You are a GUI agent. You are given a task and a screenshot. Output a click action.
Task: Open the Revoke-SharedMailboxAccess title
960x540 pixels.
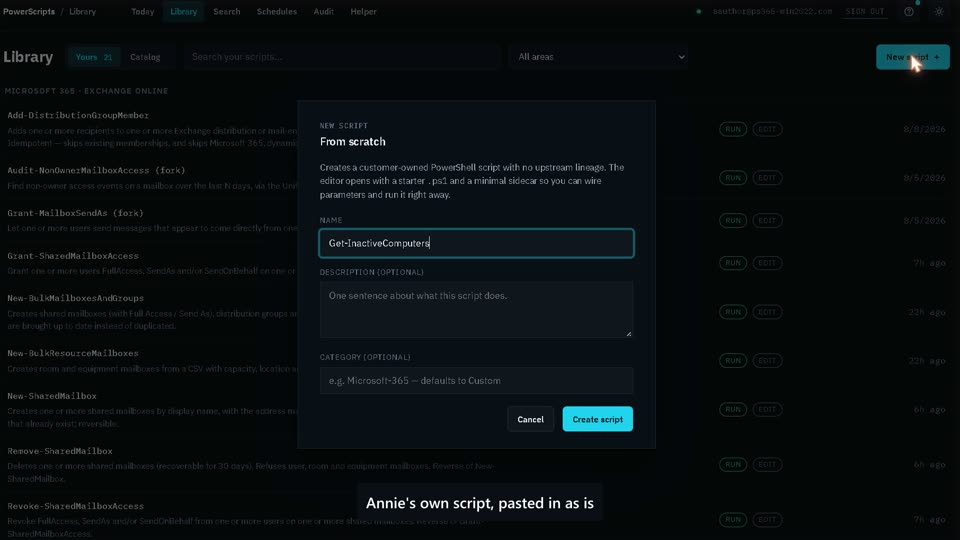75,506
